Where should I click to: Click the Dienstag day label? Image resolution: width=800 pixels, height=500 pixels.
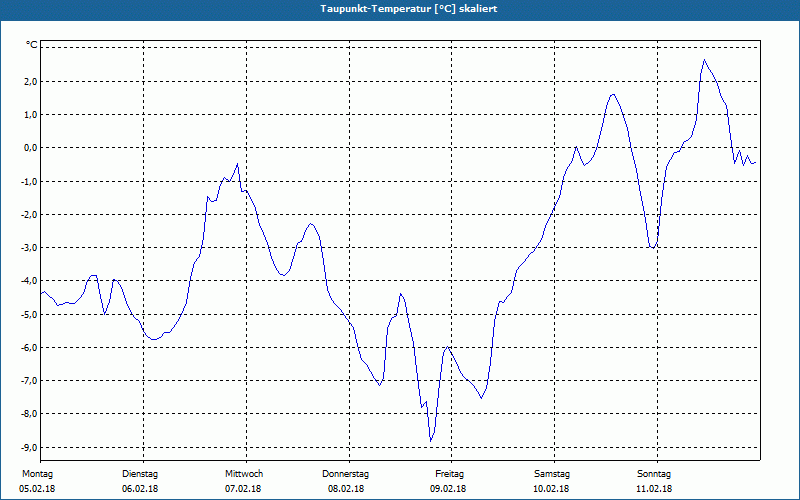140,474
